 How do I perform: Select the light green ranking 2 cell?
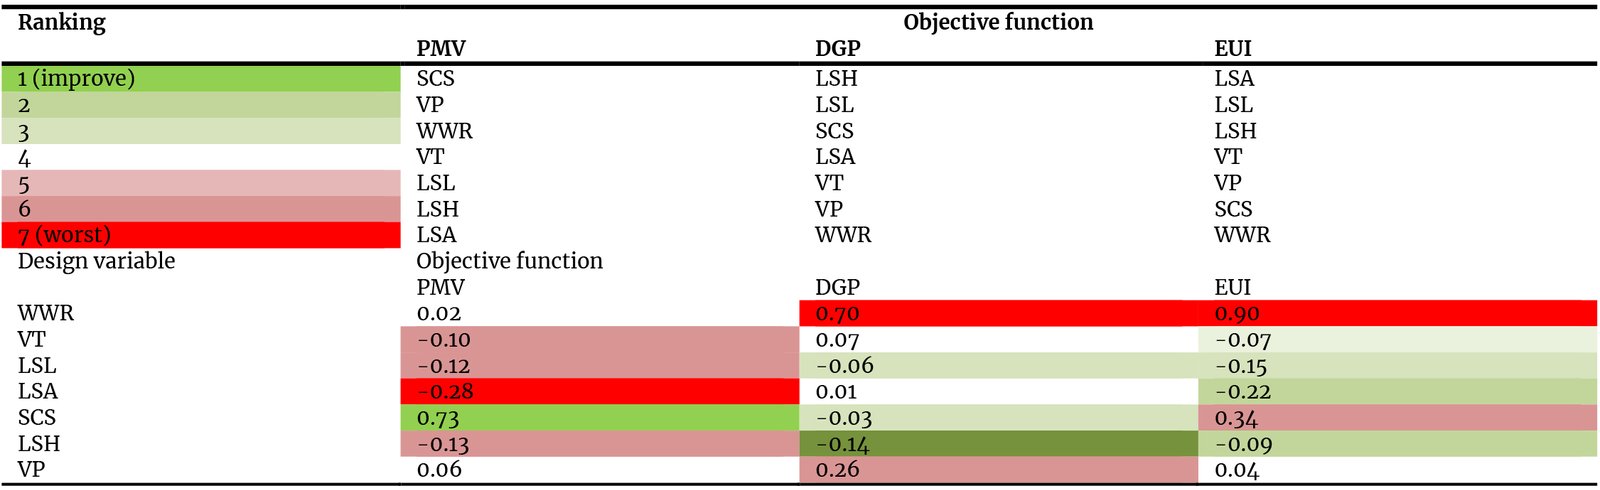click(x=200, y=105)
